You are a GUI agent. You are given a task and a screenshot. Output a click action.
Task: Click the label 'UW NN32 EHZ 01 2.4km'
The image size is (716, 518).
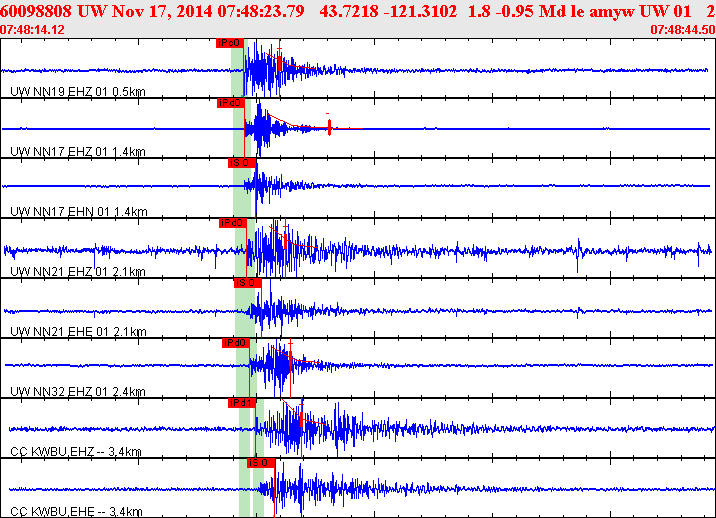click(x=78, y=391)
